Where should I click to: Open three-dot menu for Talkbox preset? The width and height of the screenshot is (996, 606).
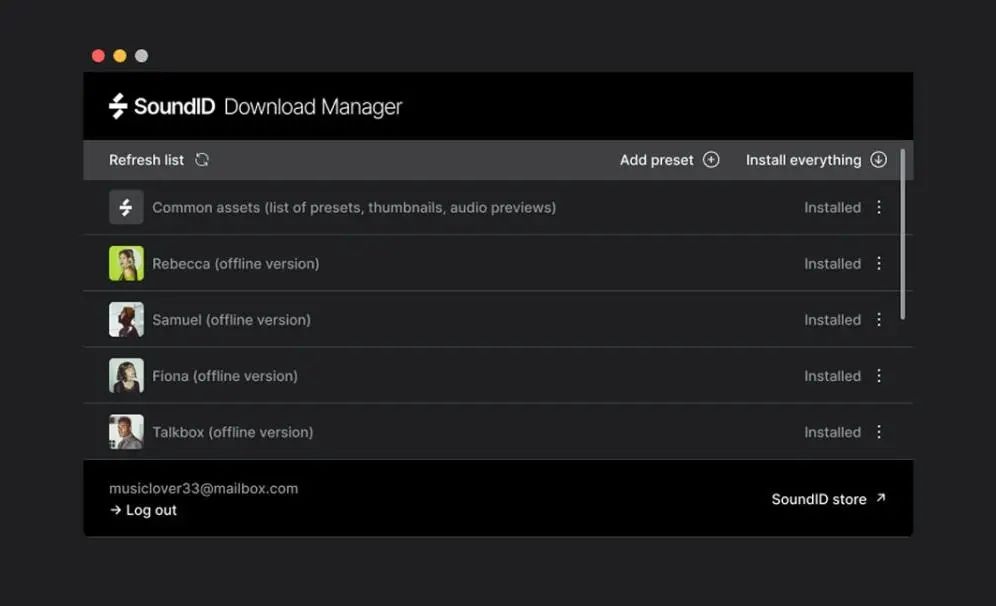click(879, 432)
